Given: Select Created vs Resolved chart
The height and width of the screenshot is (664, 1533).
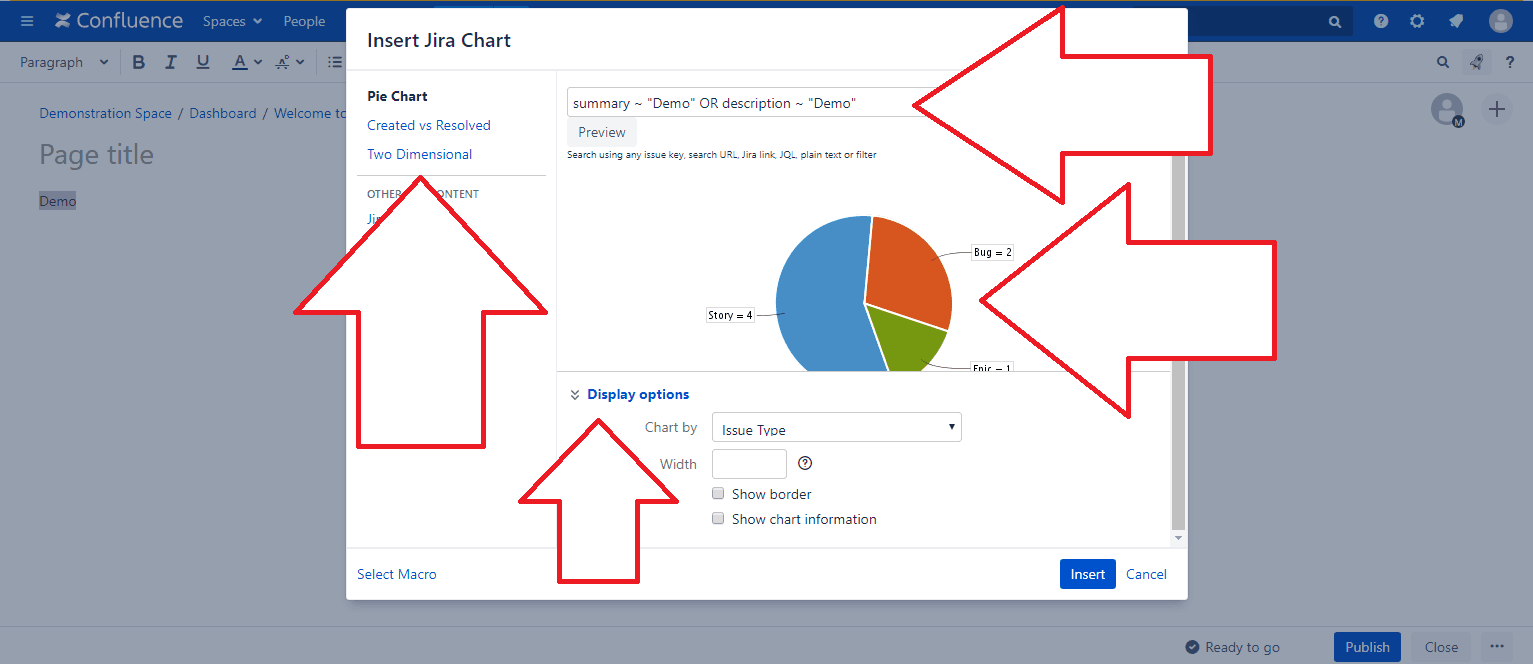Looking at the screenshot, I should point(429,125).
